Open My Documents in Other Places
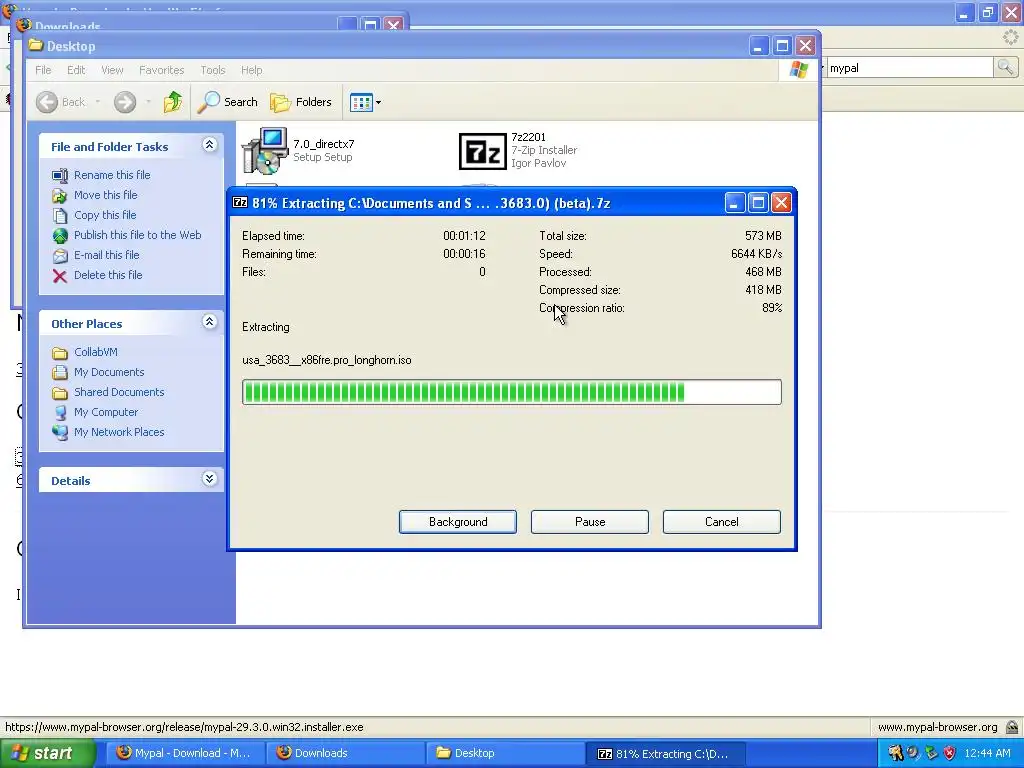The height and width of the screenshot is (768, 1024). pyautogui.click(x=108, y=372)
